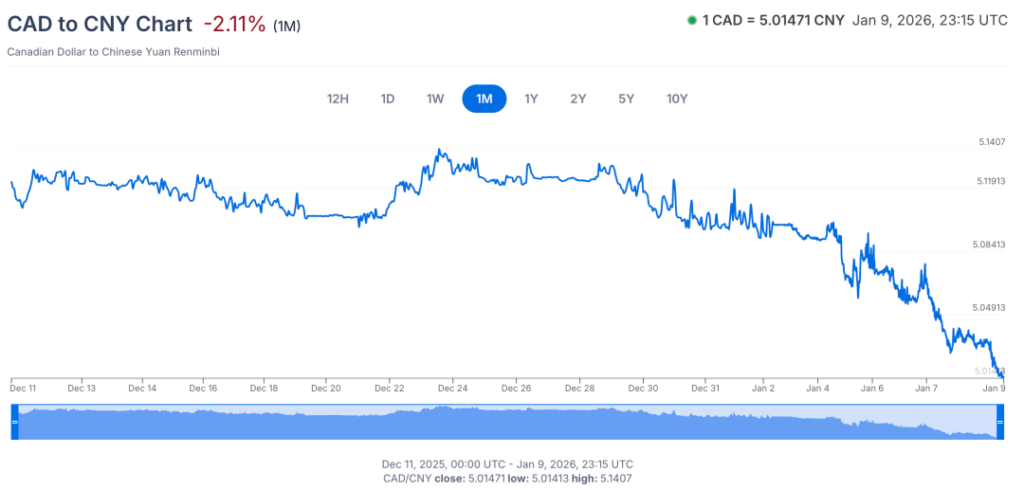Click the CAD/CNY close low high summary

tap(507, 478)
